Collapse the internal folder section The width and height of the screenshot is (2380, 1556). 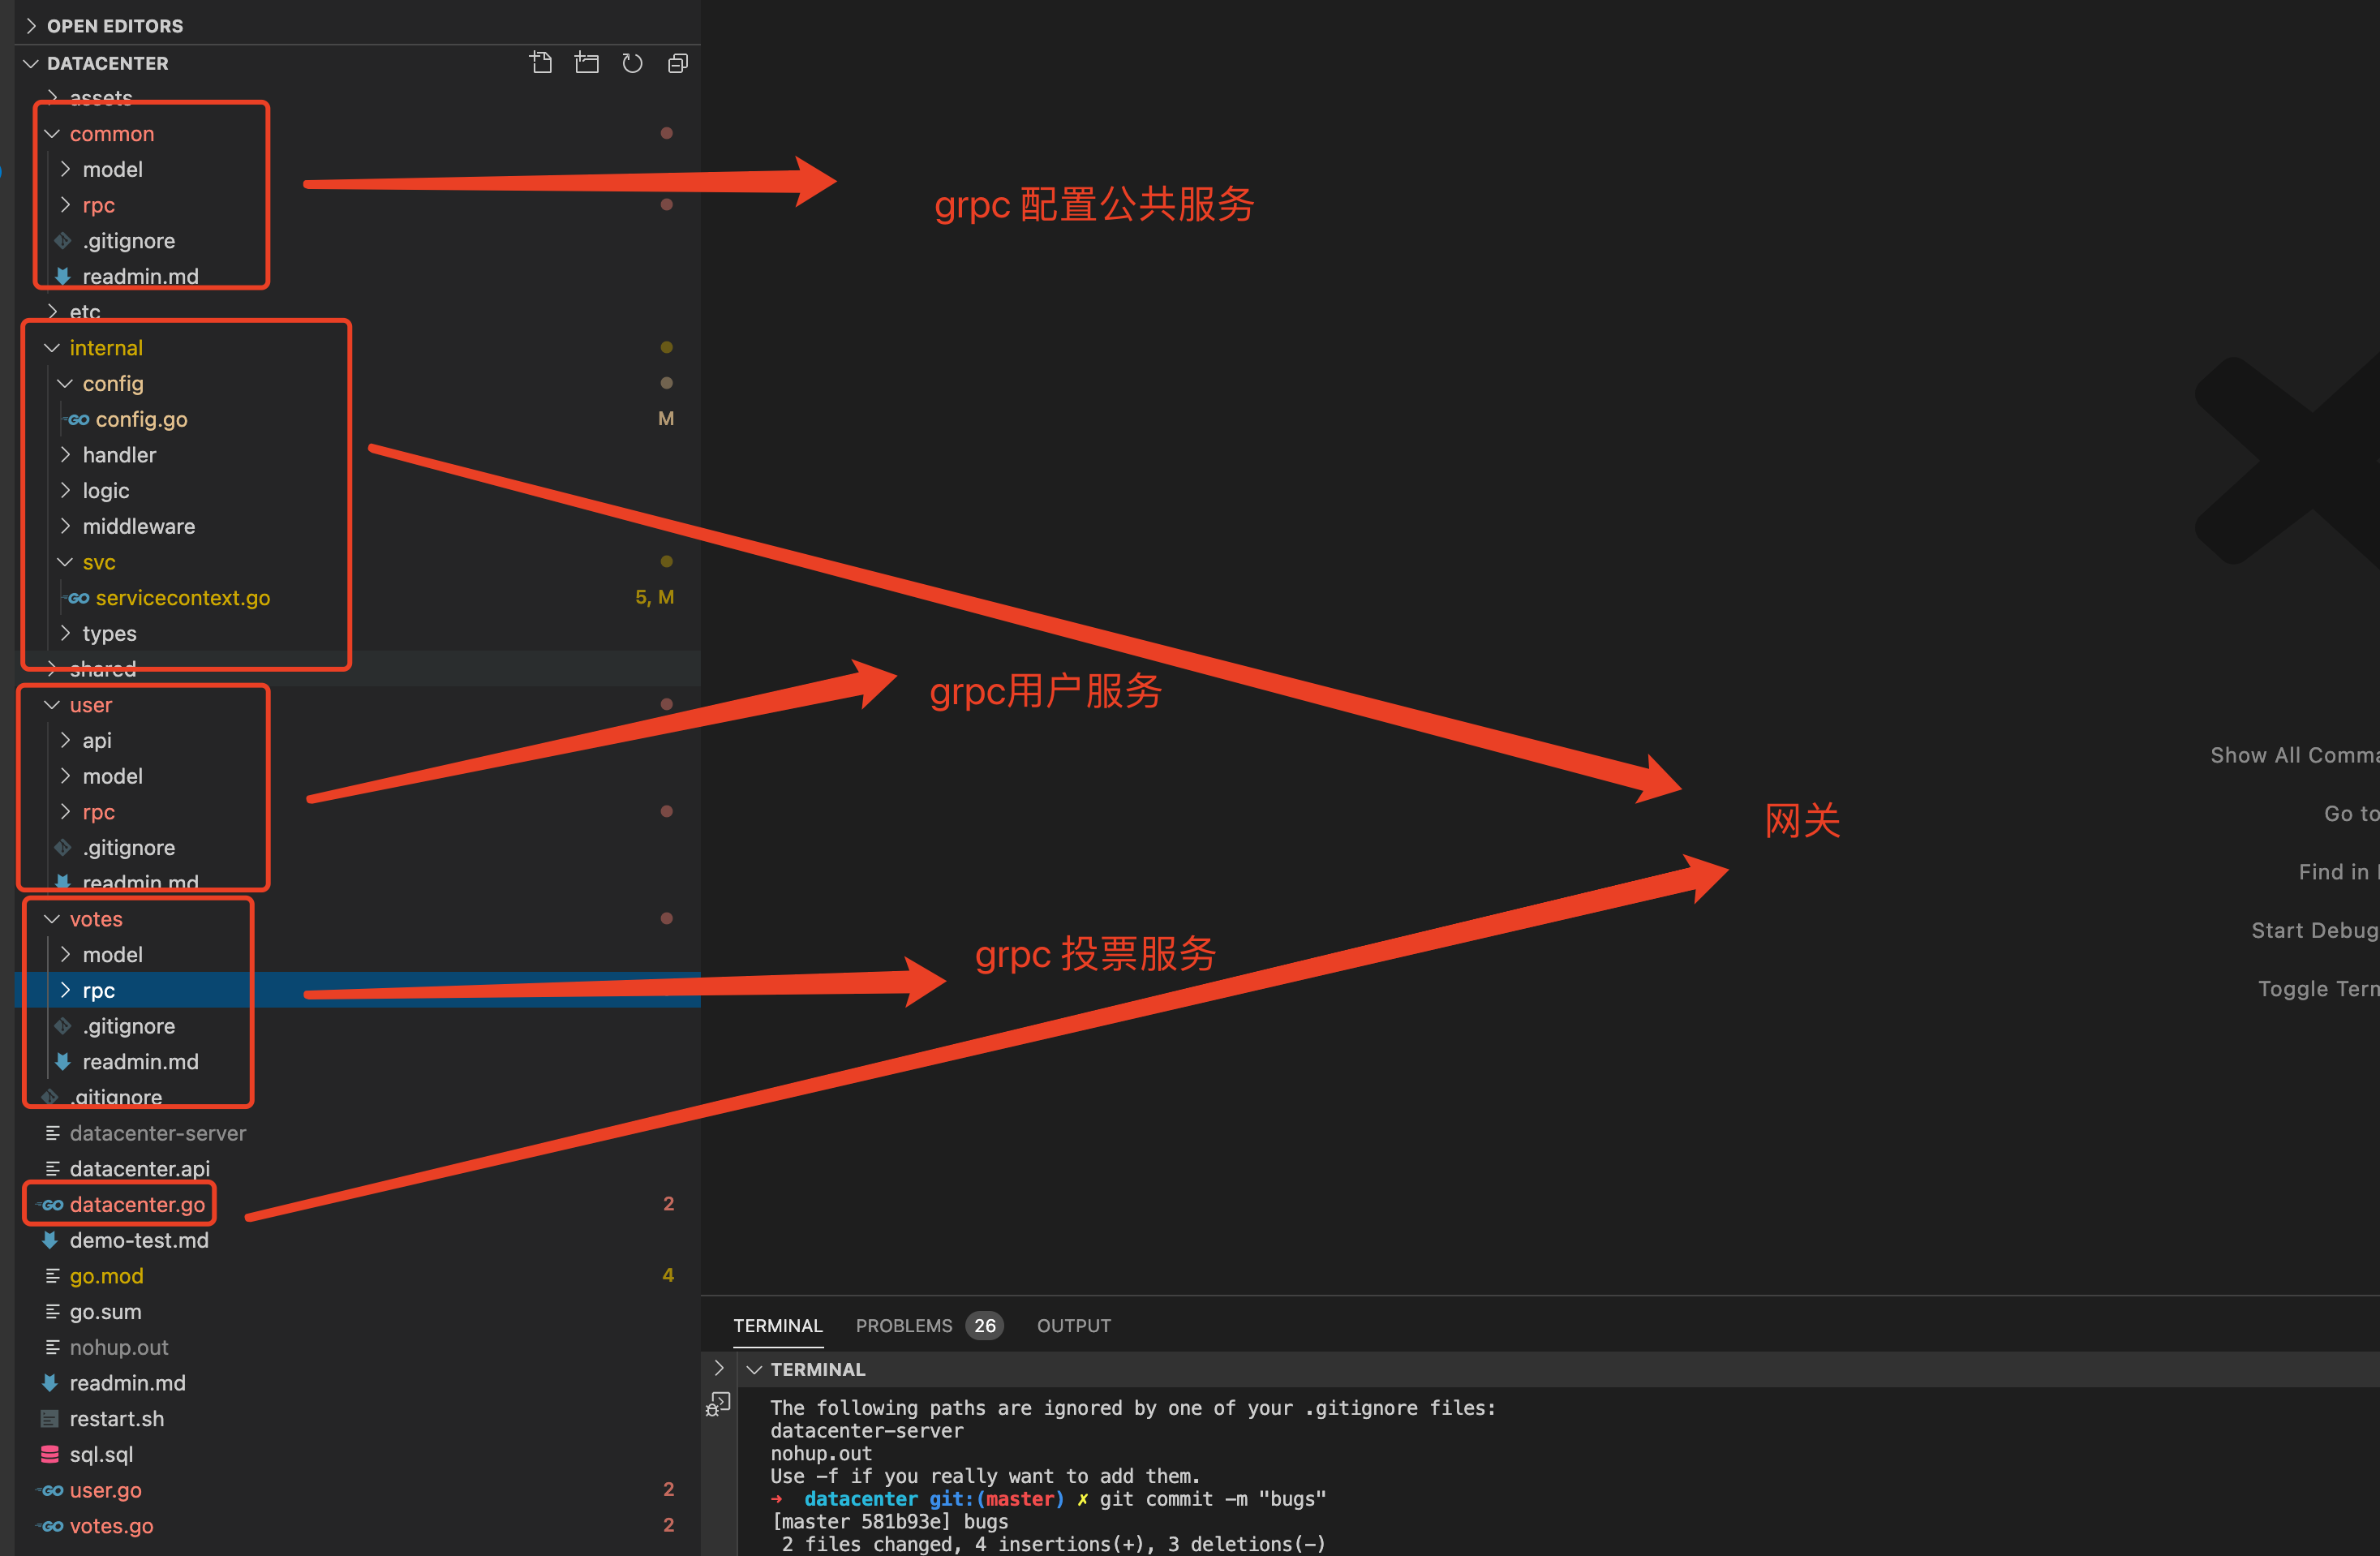[x=50, y=347]
